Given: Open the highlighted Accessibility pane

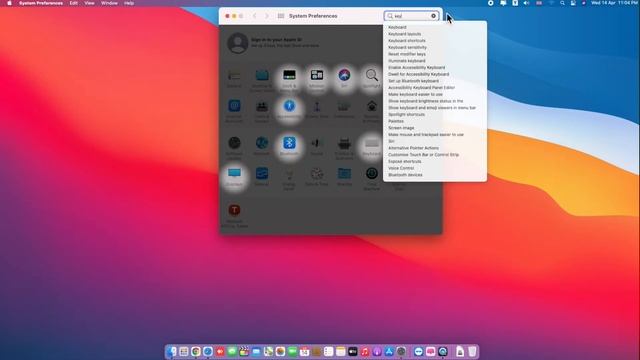Looking at the screenshot, I should tap(289, 106).
